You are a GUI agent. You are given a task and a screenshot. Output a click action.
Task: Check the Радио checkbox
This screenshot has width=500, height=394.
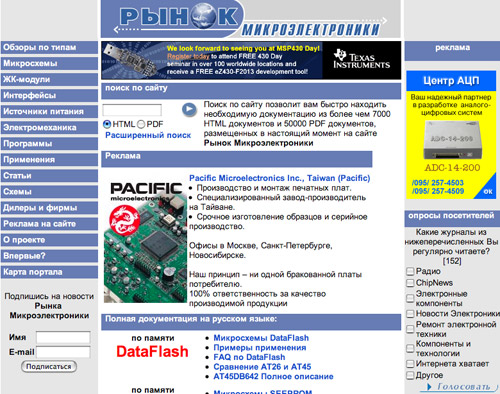[x=410, y=271]
